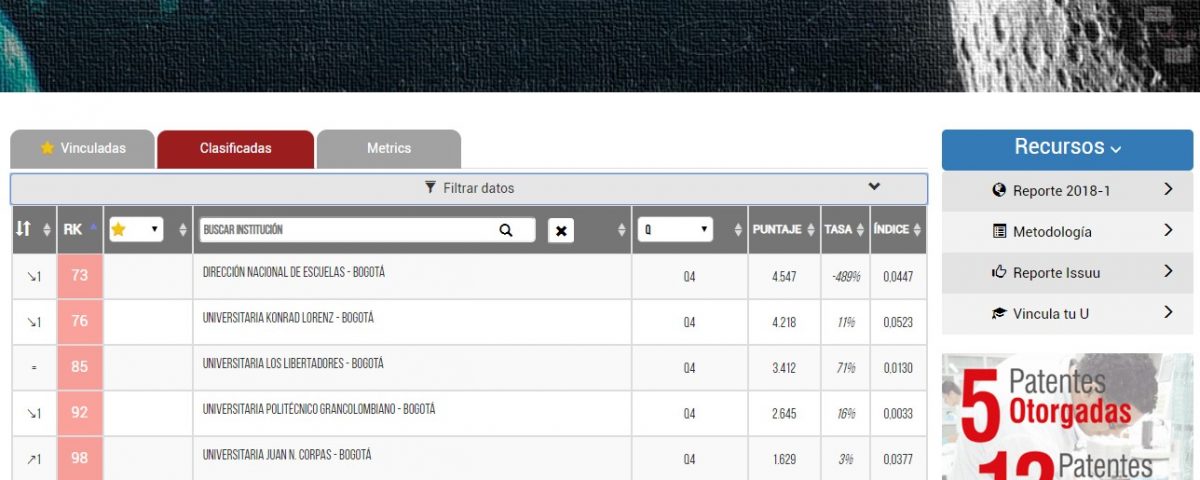
Task: Click the funnel icon in Filtrar datos
Action: (x=430, y=187)
